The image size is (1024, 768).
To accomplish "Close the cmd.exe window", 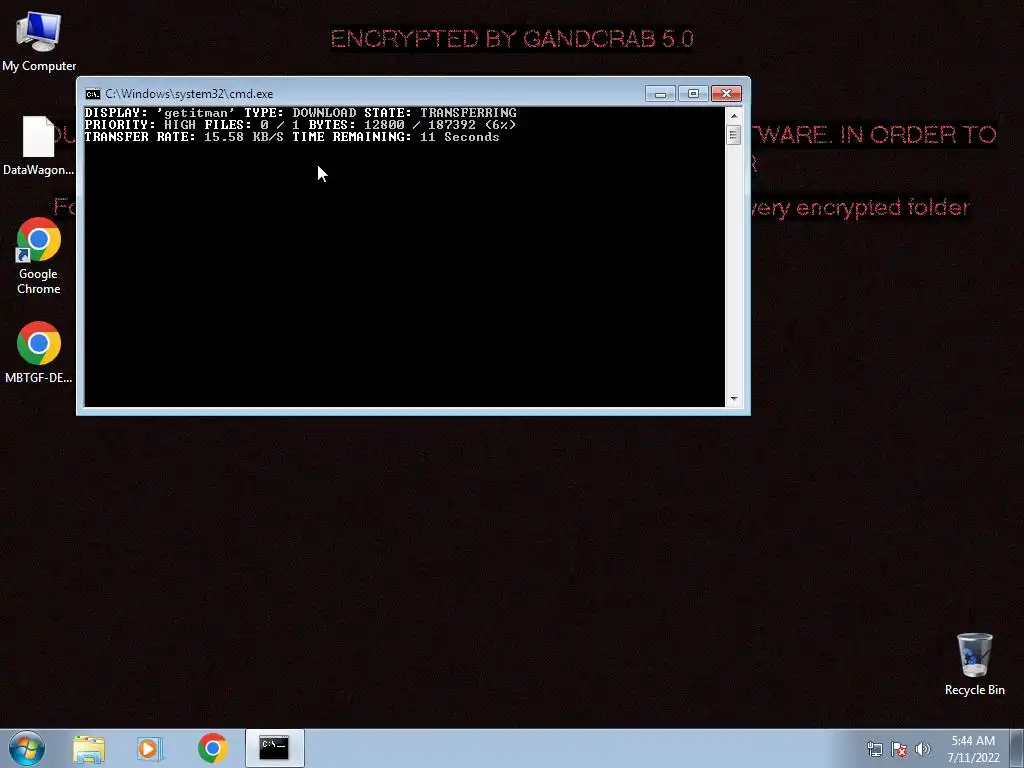I will [x=726, y=94].
